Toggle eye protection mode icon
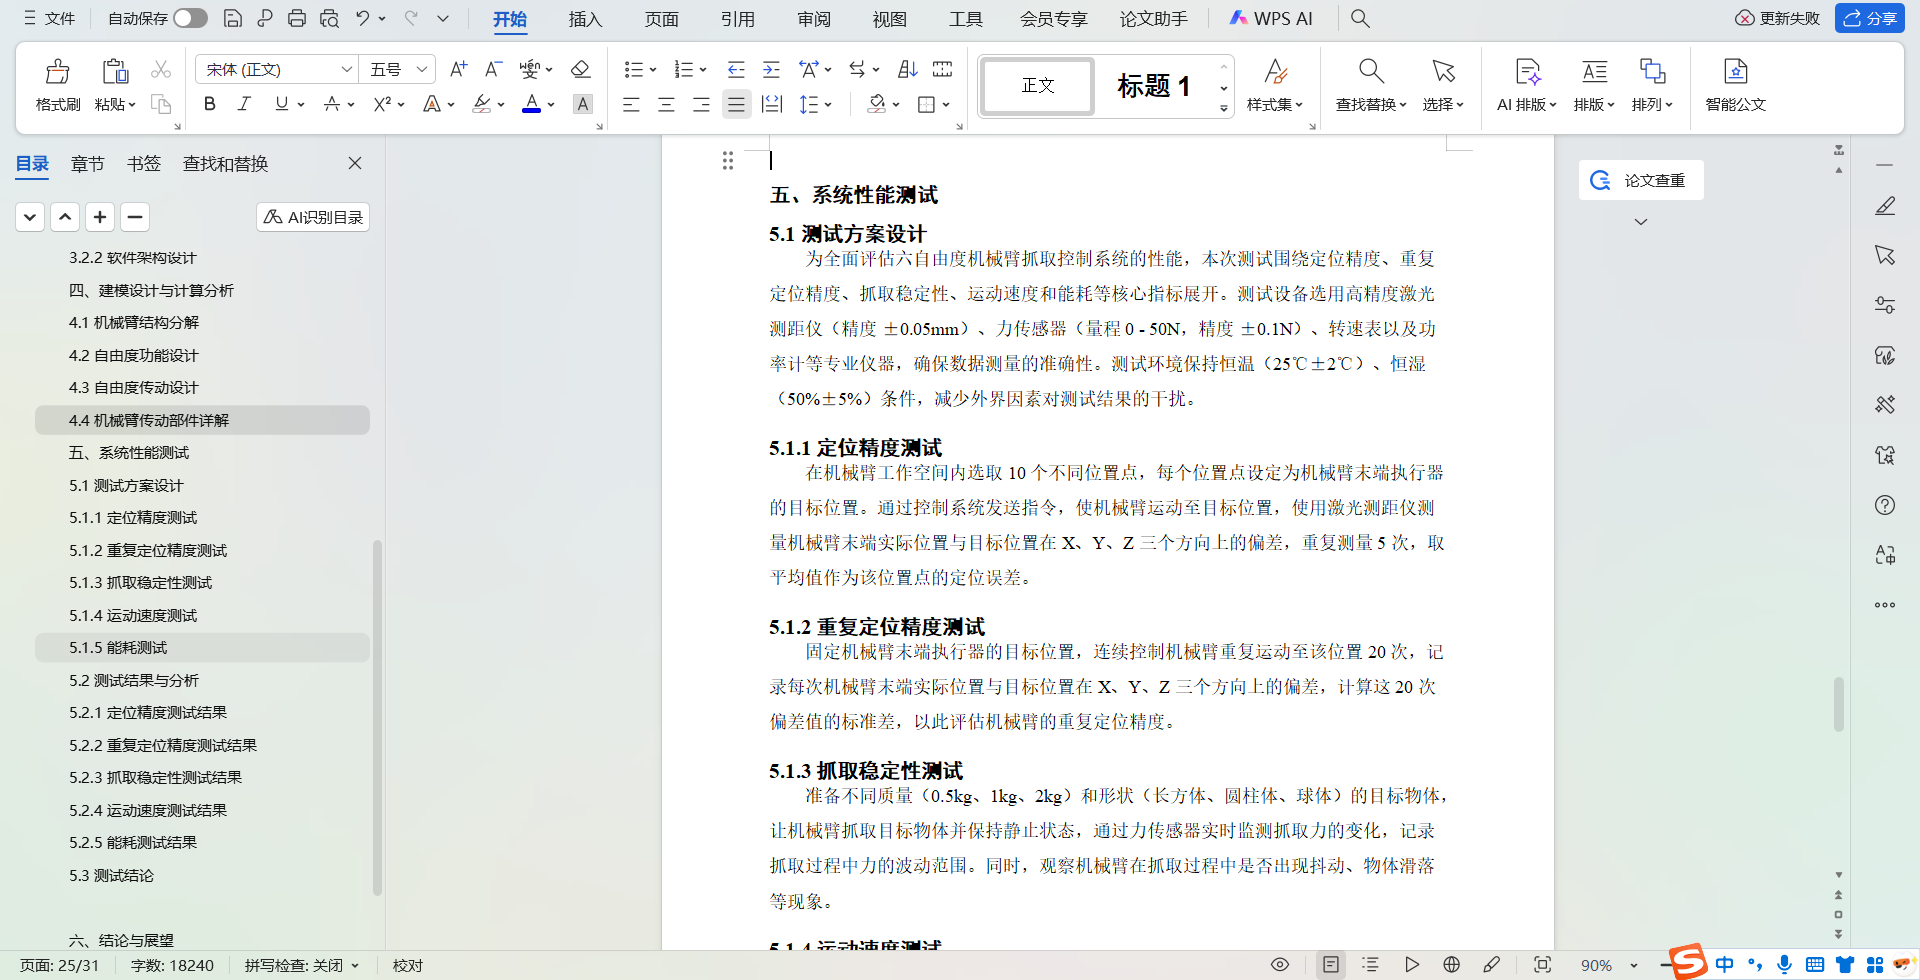 pyautogui.click(x=1280, y=965)
